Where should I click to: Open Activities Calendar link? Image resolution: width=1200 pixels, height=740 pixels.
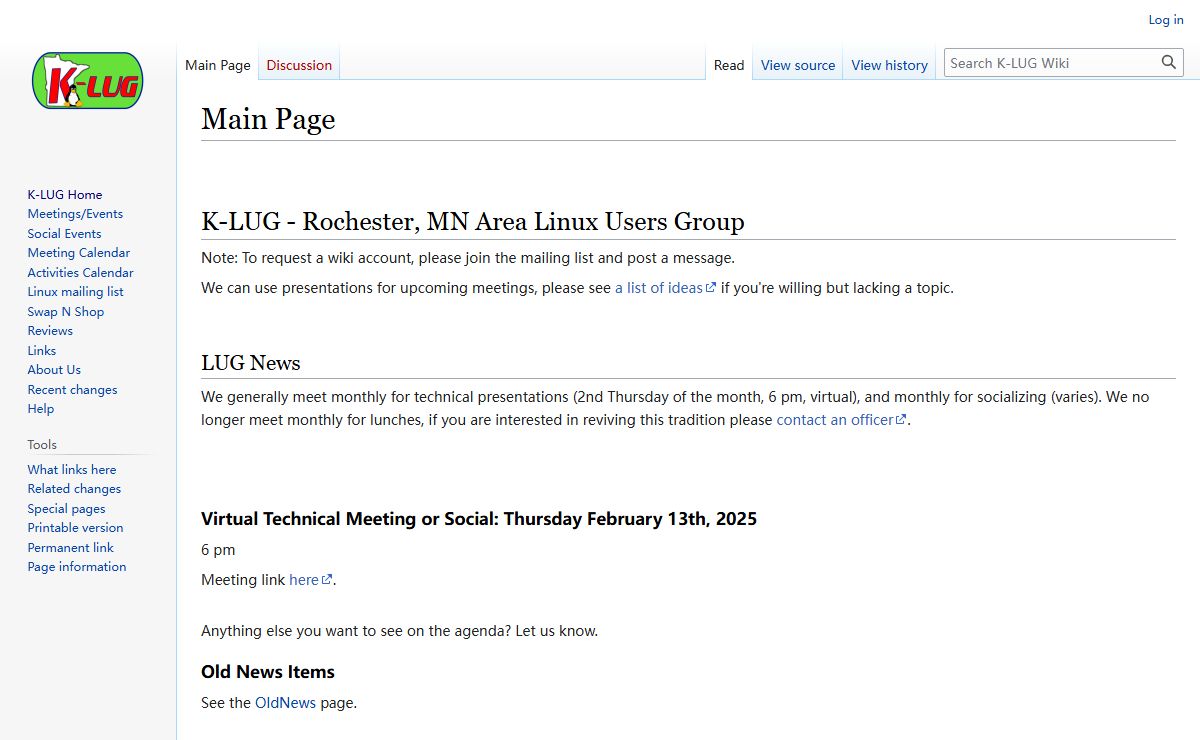click(80, 272)
